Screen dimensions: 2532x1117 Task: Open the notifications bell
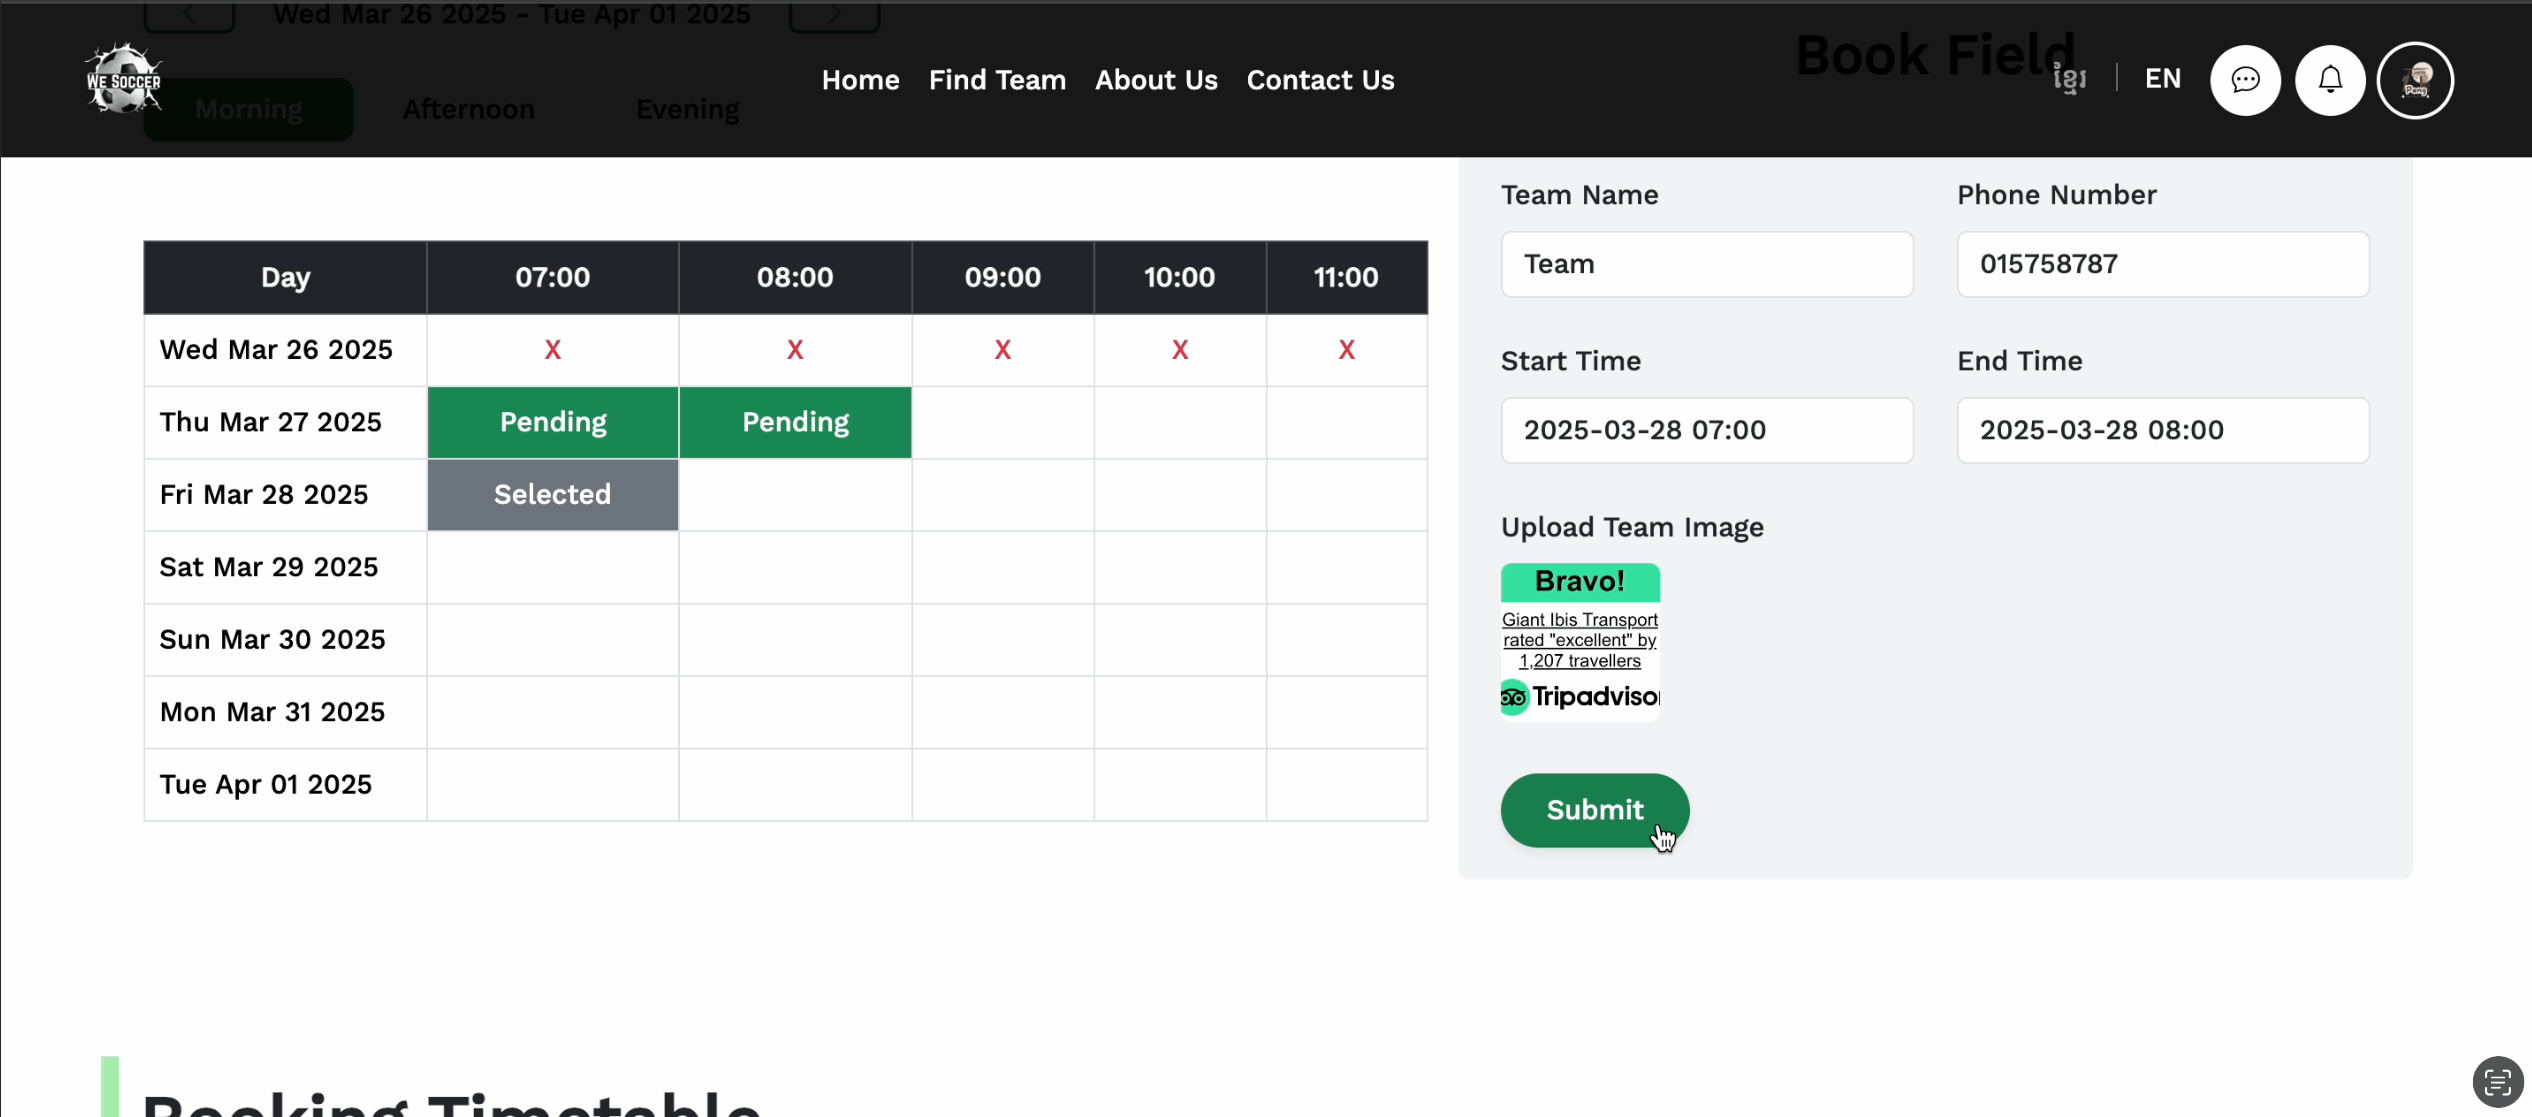pos(2330,80)
